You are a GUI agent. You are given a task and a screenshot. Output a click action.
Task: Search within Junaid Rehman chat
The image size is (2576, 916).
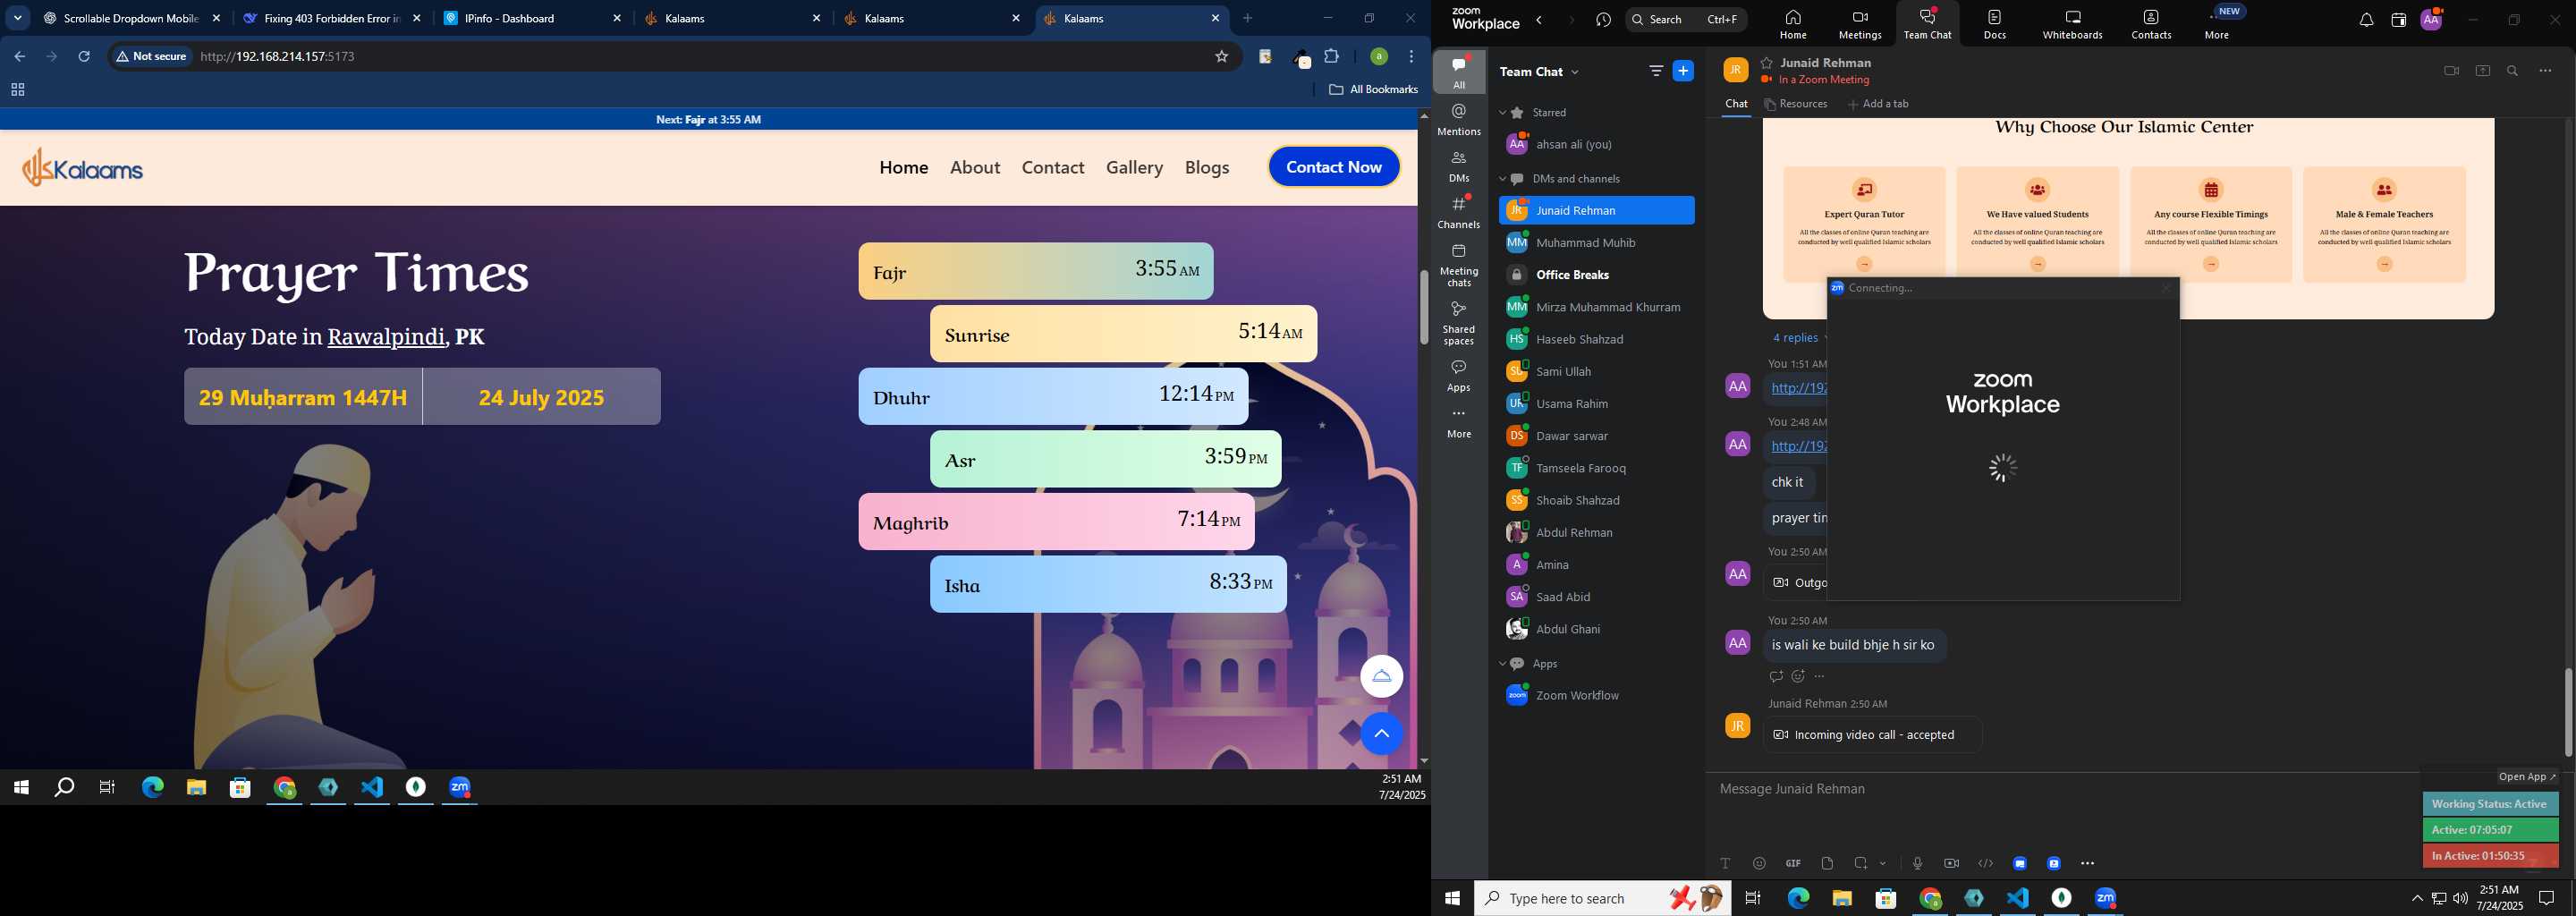click(x=2512, y=71)
